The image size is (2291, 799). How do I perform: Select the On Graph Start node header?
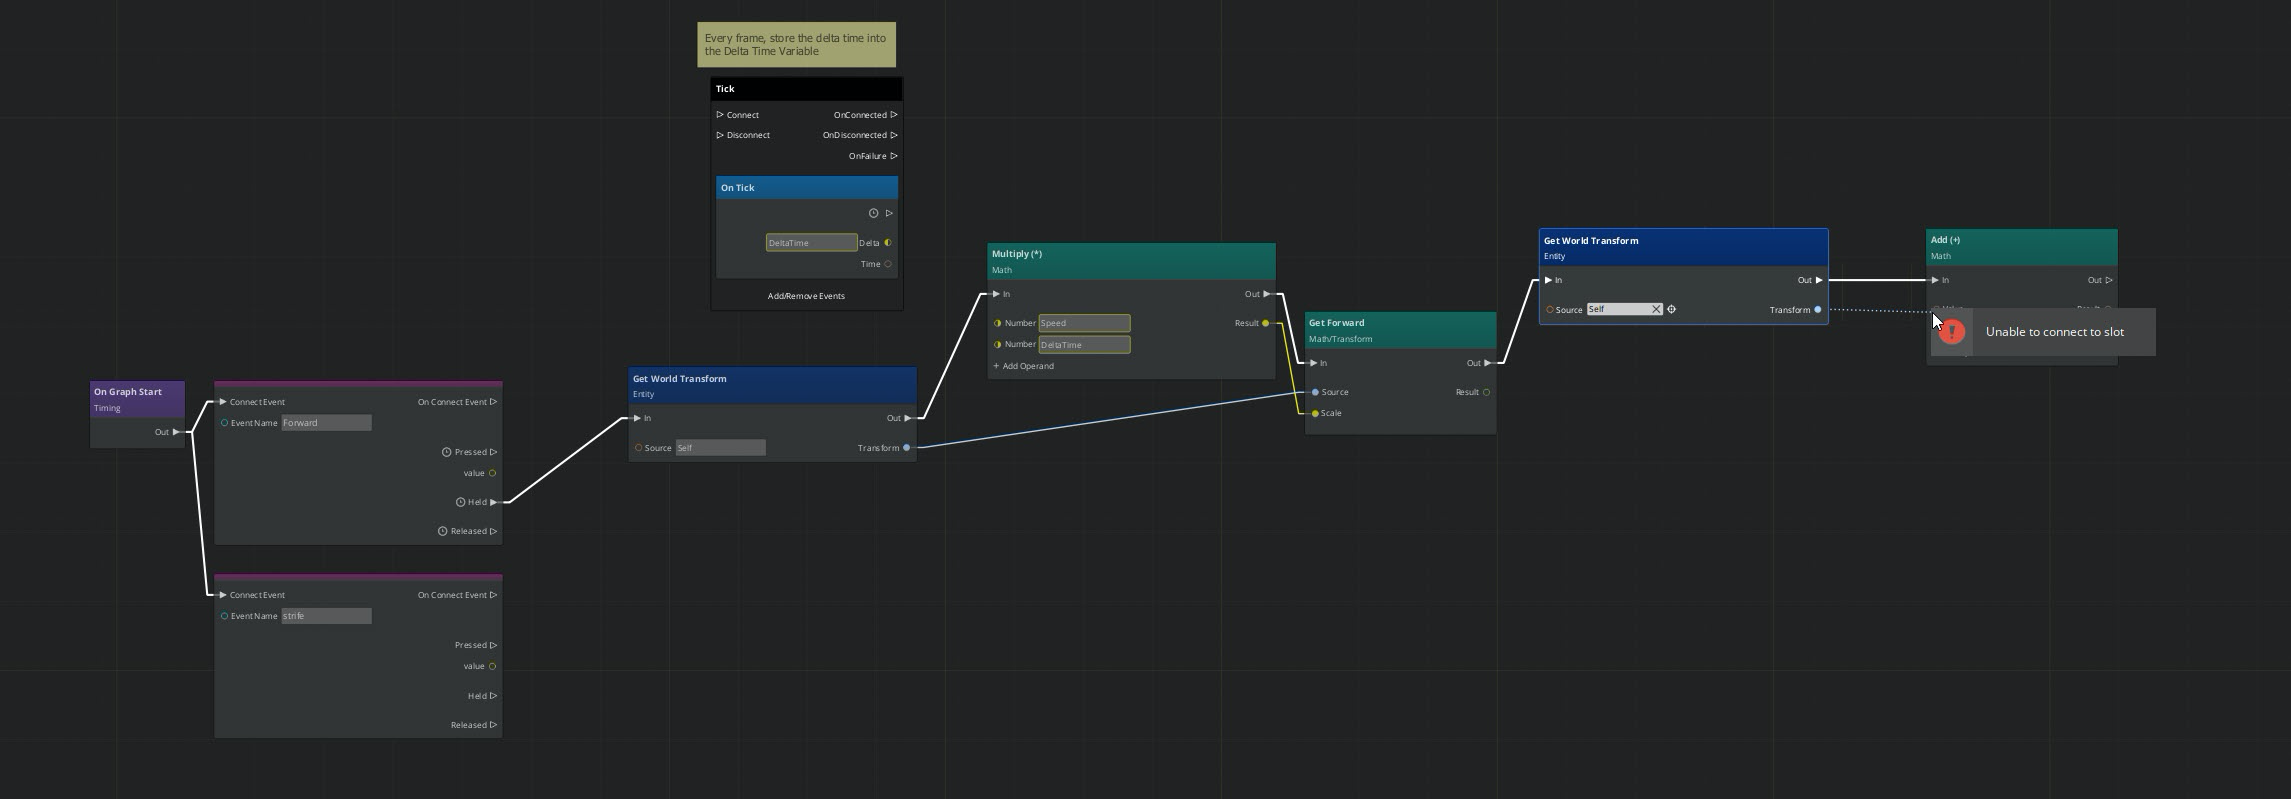click(137, 399)
